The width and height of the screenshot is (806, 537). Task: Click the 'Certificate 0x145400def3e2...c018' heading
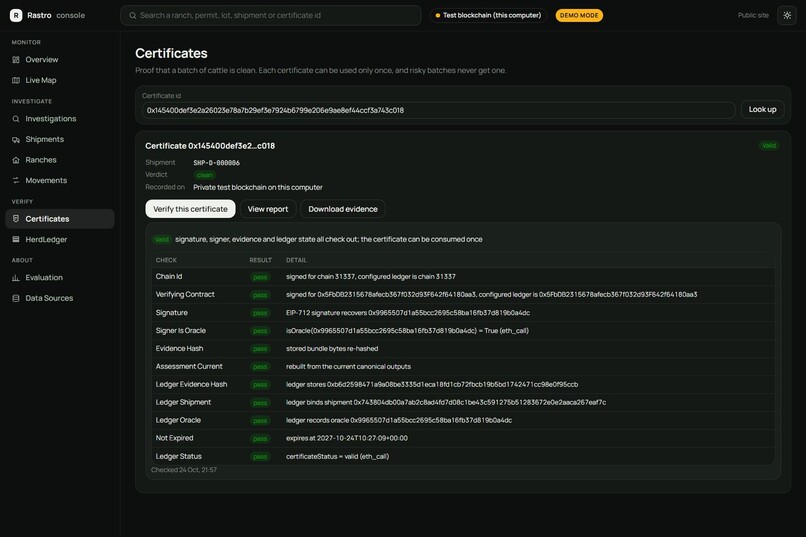210,146
